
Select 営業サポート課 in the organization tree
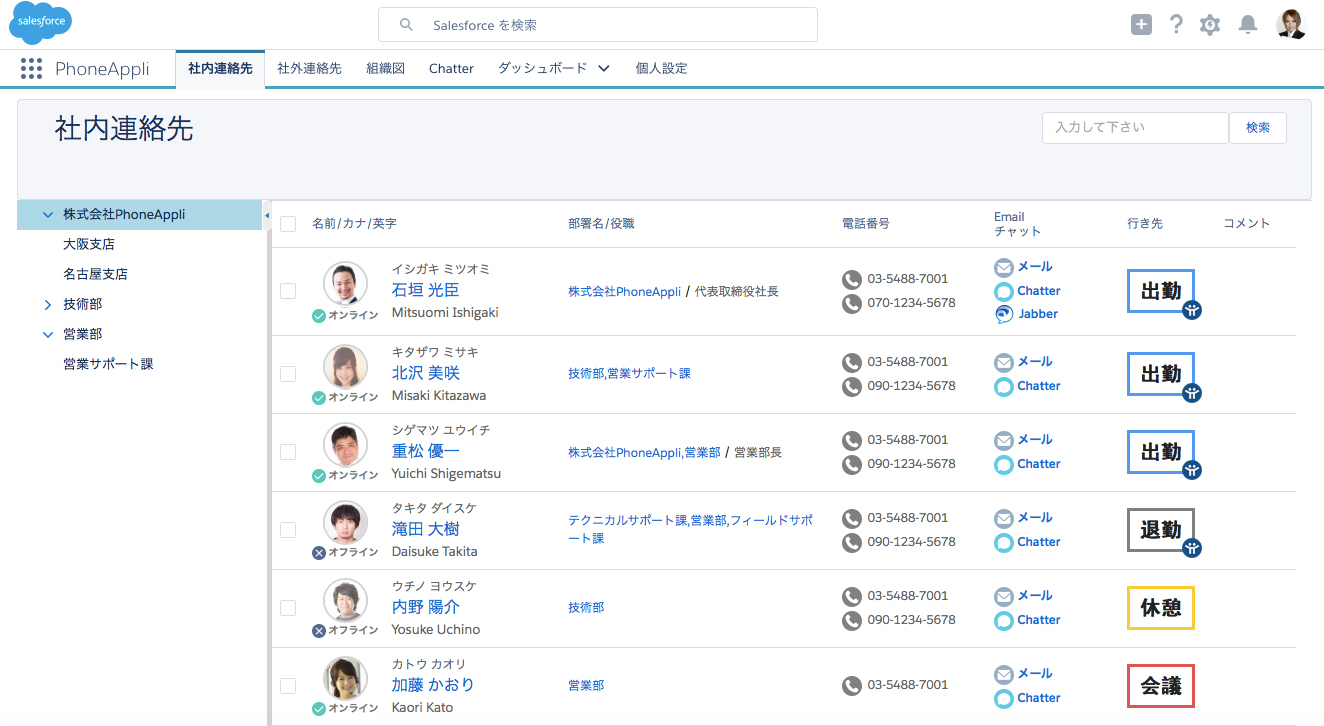[108, 364]
